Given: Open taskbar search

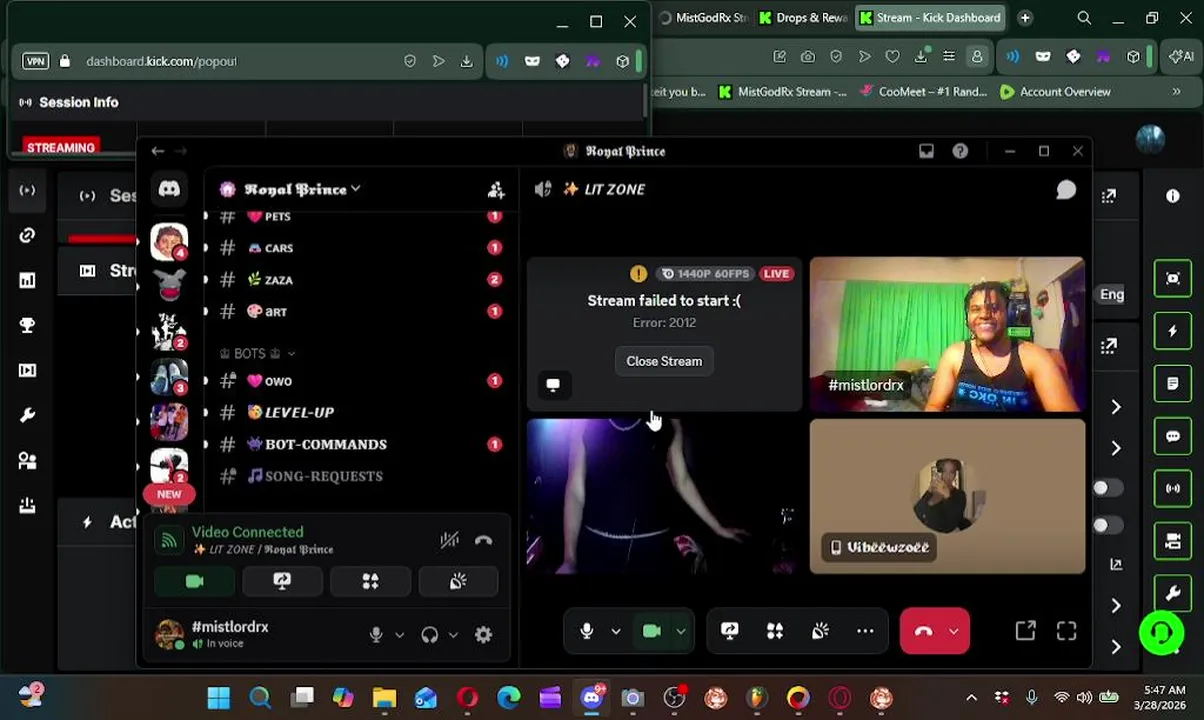Looking at the screenshot, I should tap(260, 697).
